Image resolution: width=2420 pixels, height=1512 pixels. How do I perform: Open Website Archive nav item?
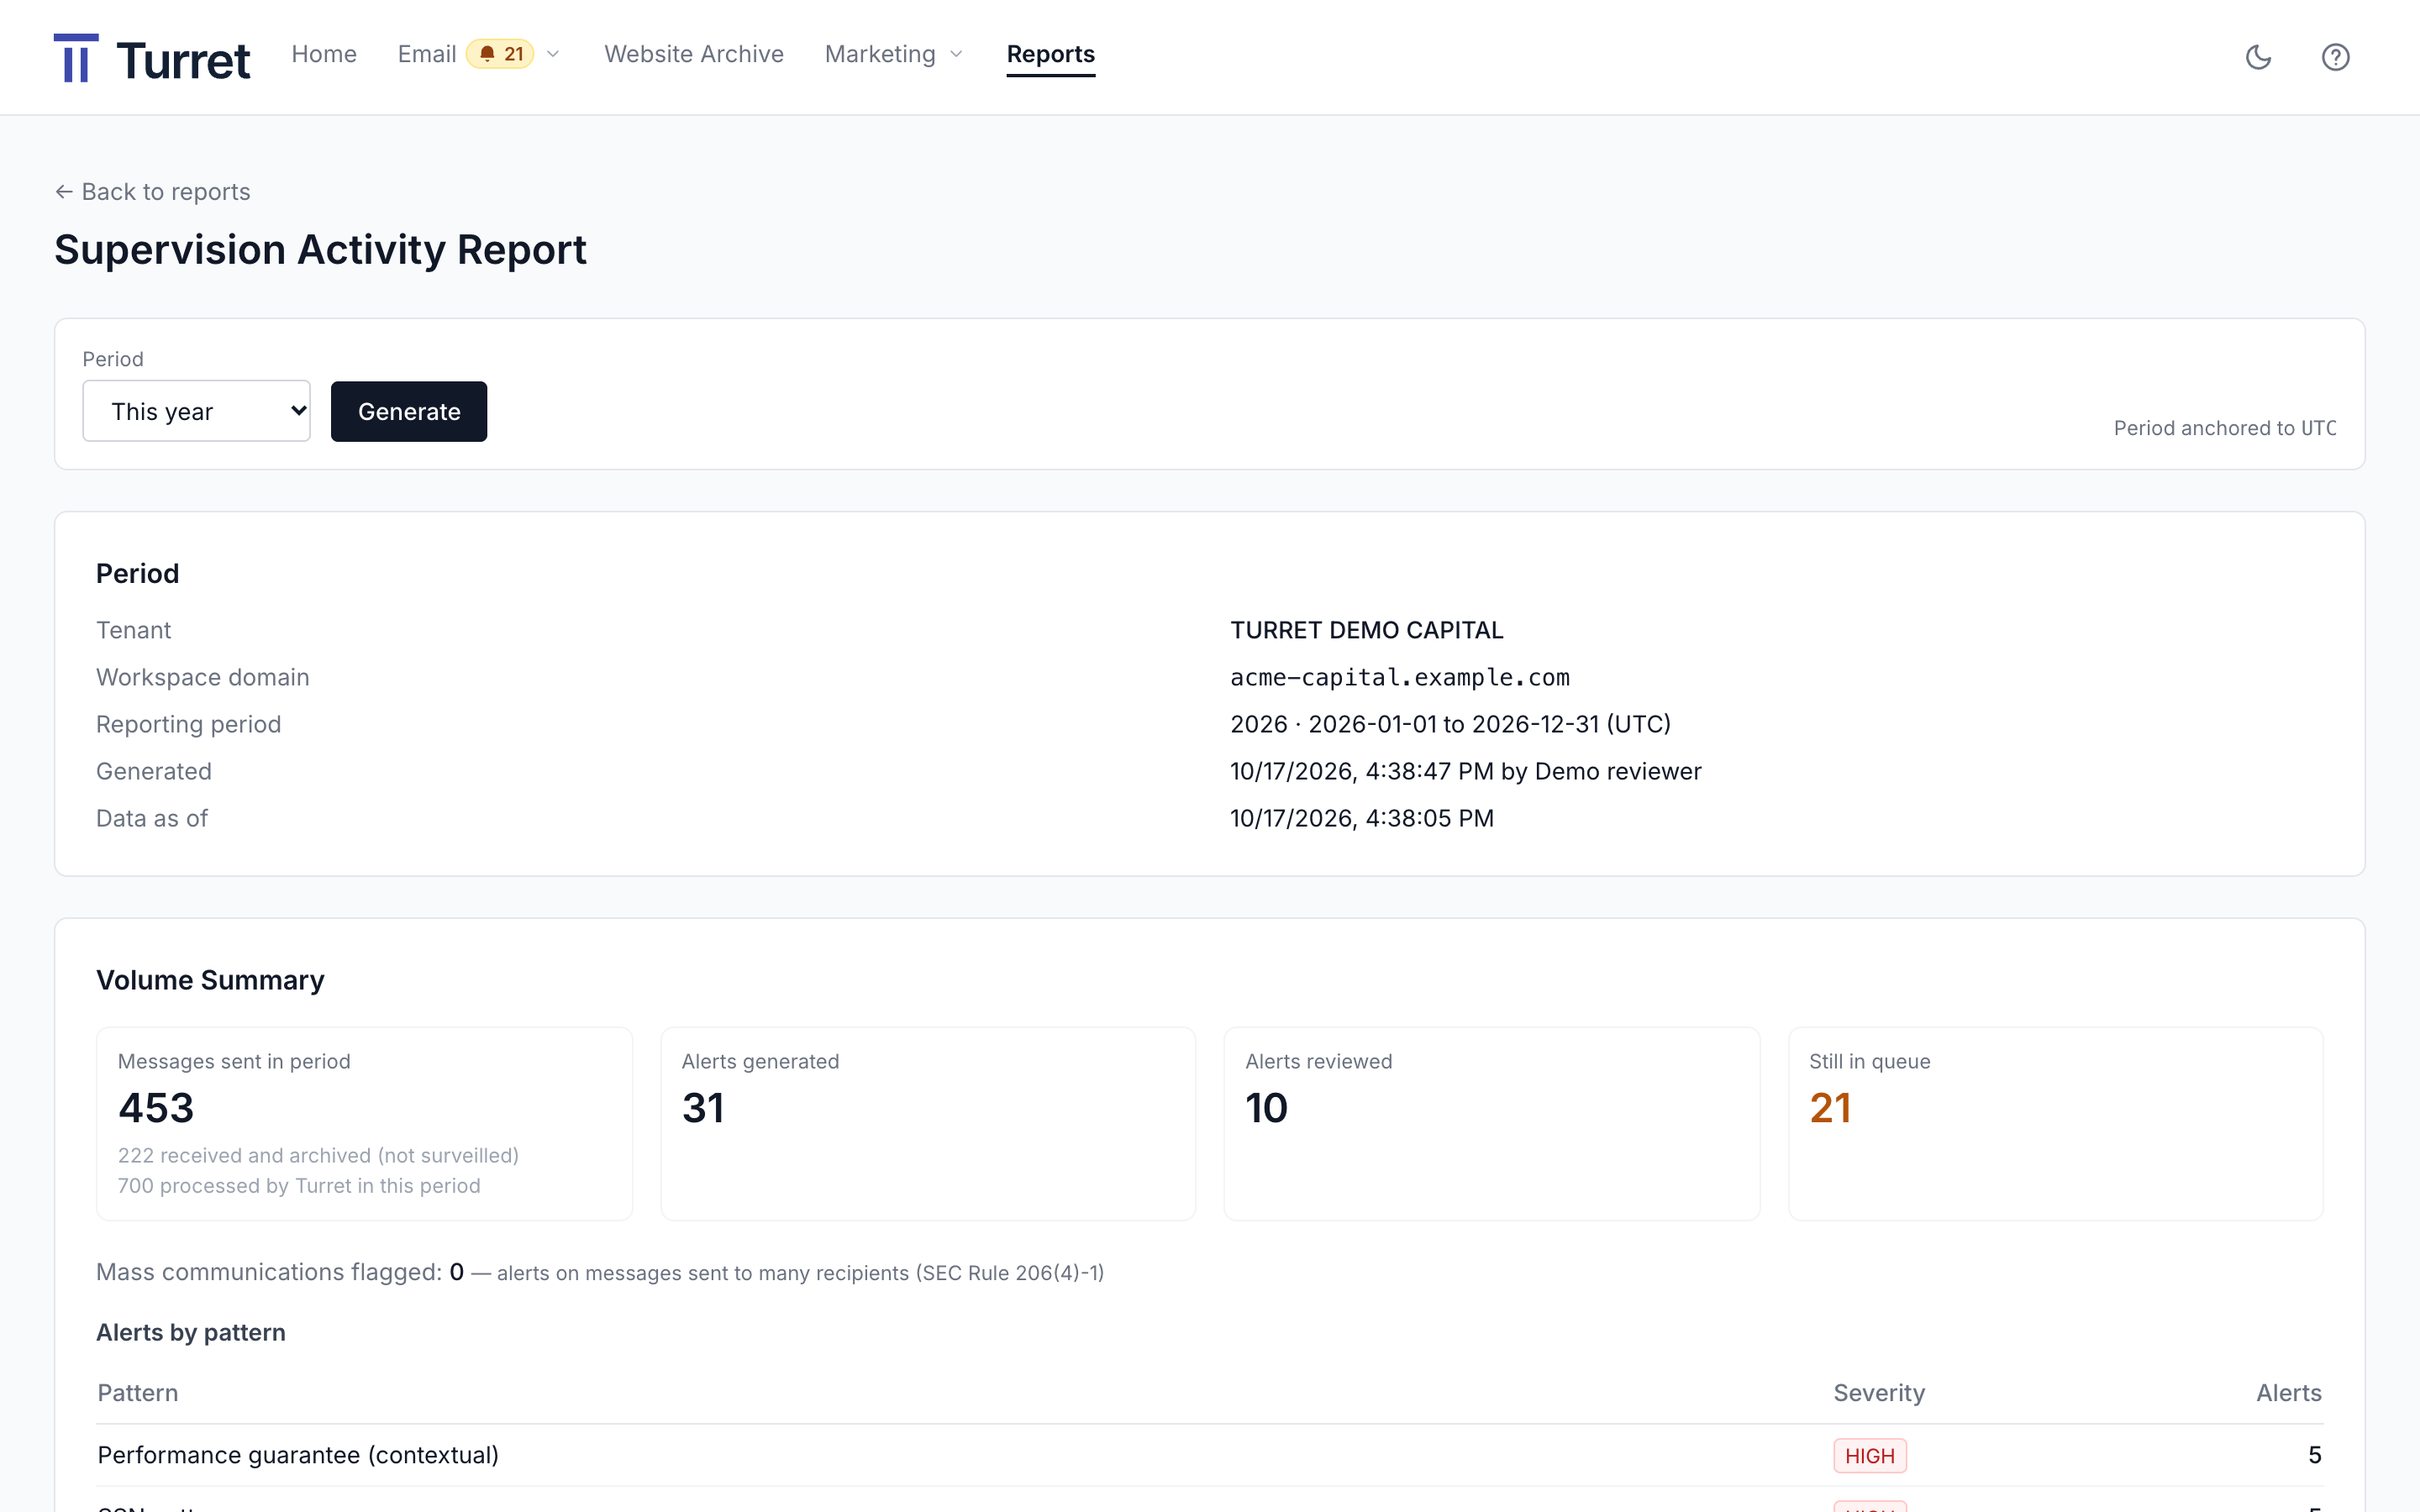(694, 54)
